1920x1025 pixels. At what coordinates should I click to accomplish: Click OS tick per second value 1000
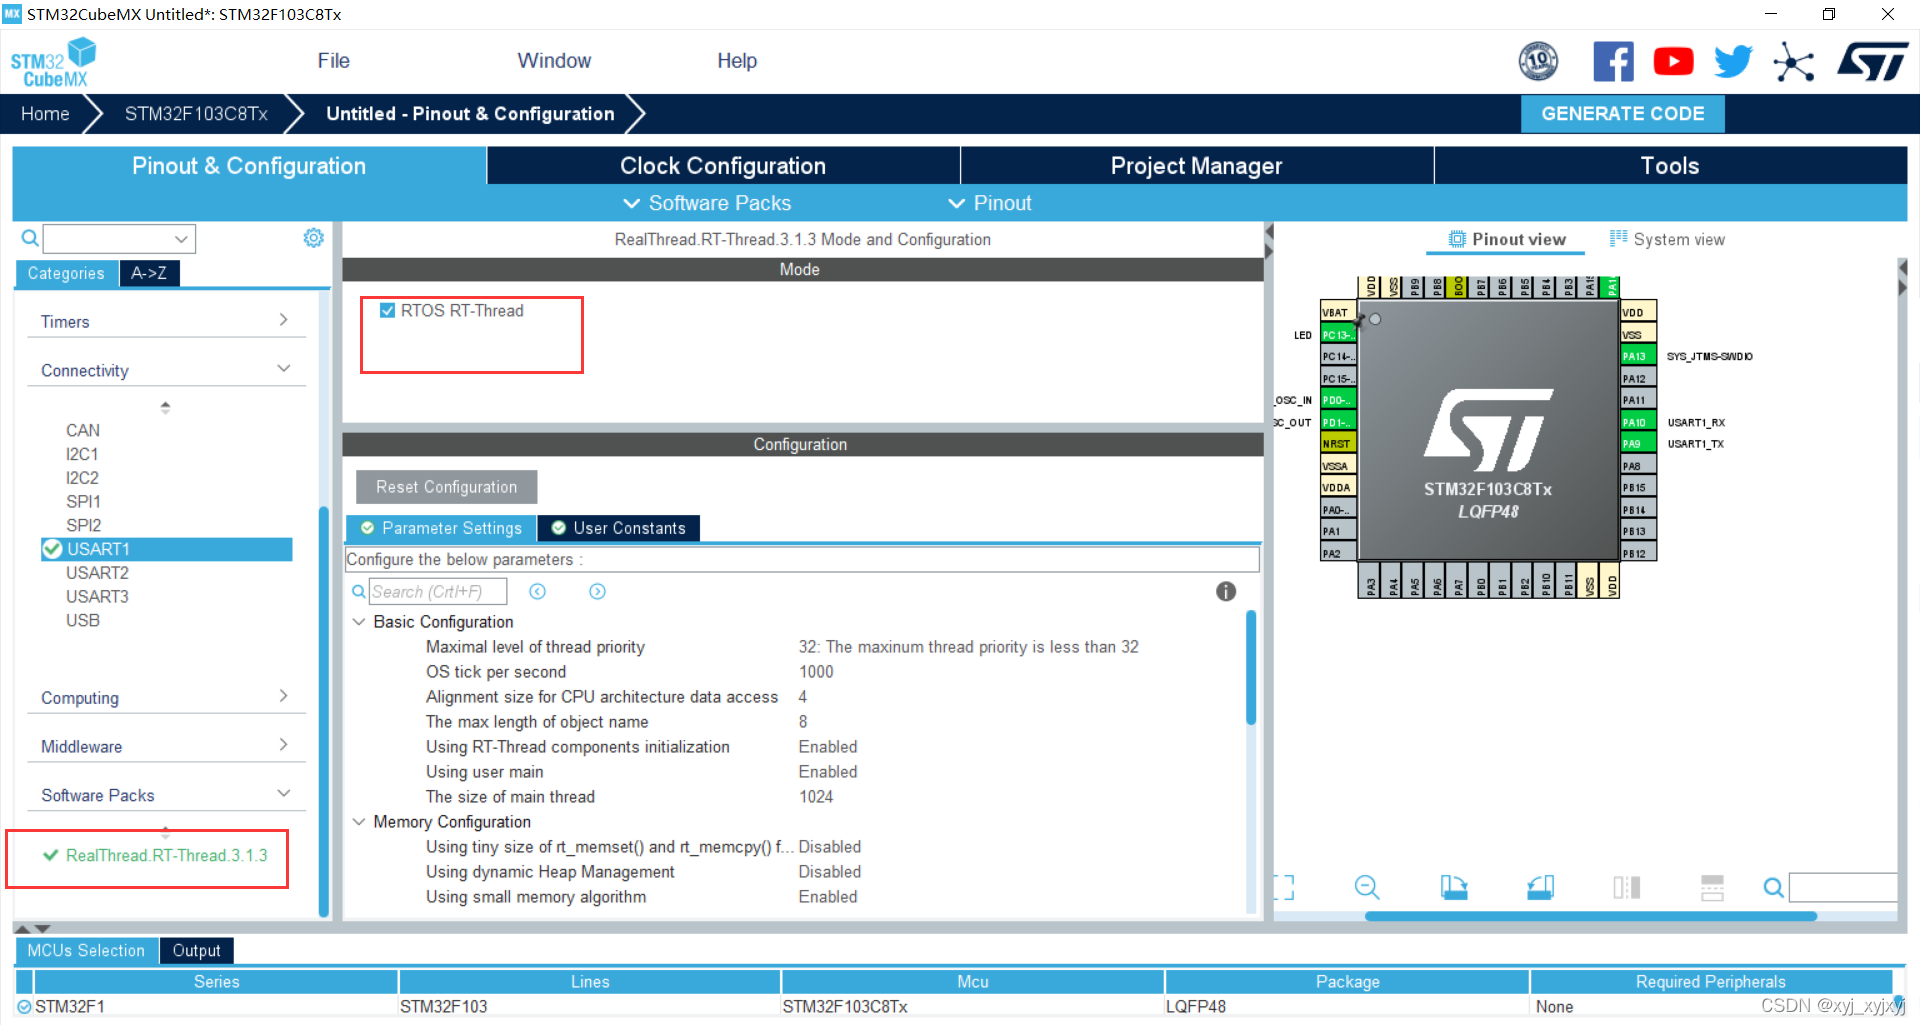[x=816, y=672]
